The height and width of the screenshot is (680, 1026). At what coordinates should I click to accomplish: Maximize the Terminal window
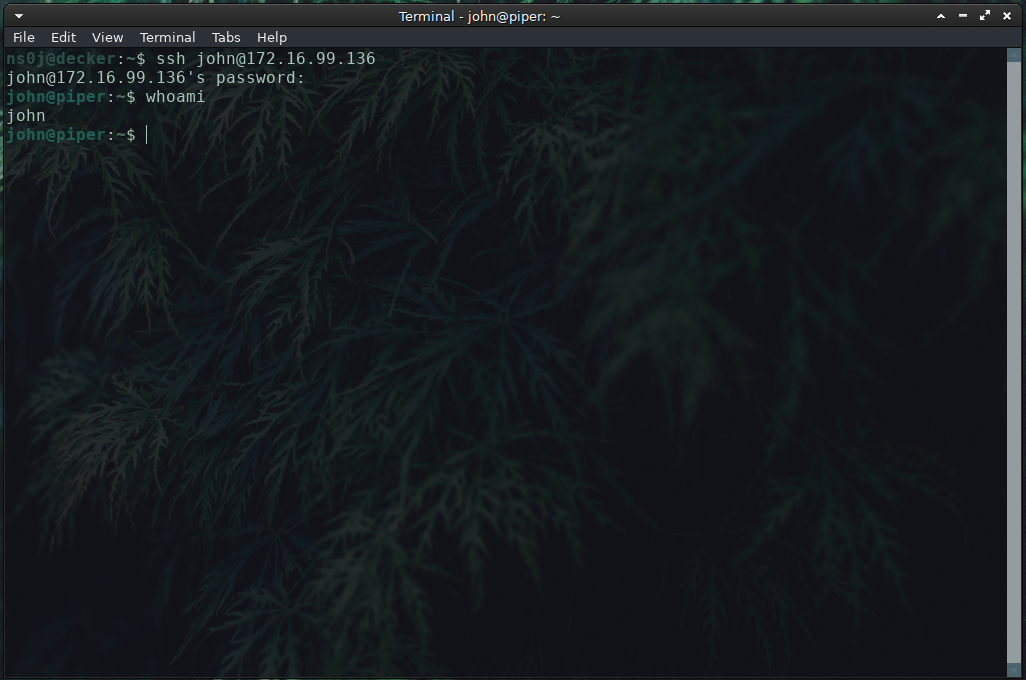pyautogui.click(x=985, y=16)
